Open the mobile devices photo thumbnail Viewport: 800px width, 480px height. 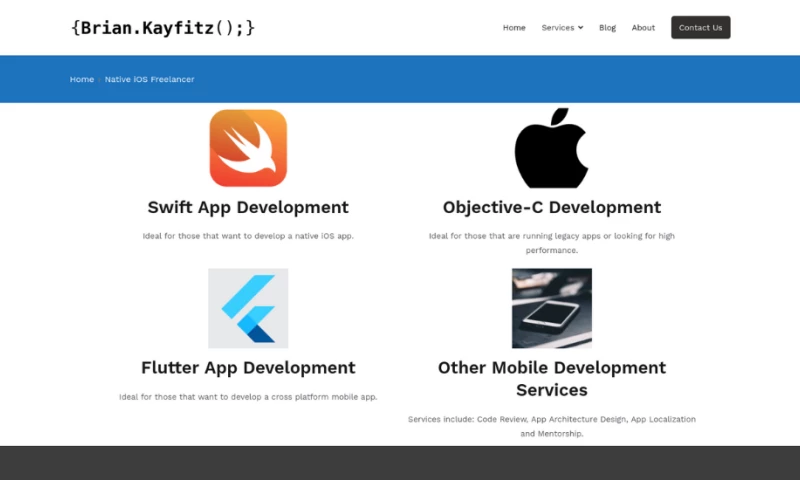tap(551, 308)
